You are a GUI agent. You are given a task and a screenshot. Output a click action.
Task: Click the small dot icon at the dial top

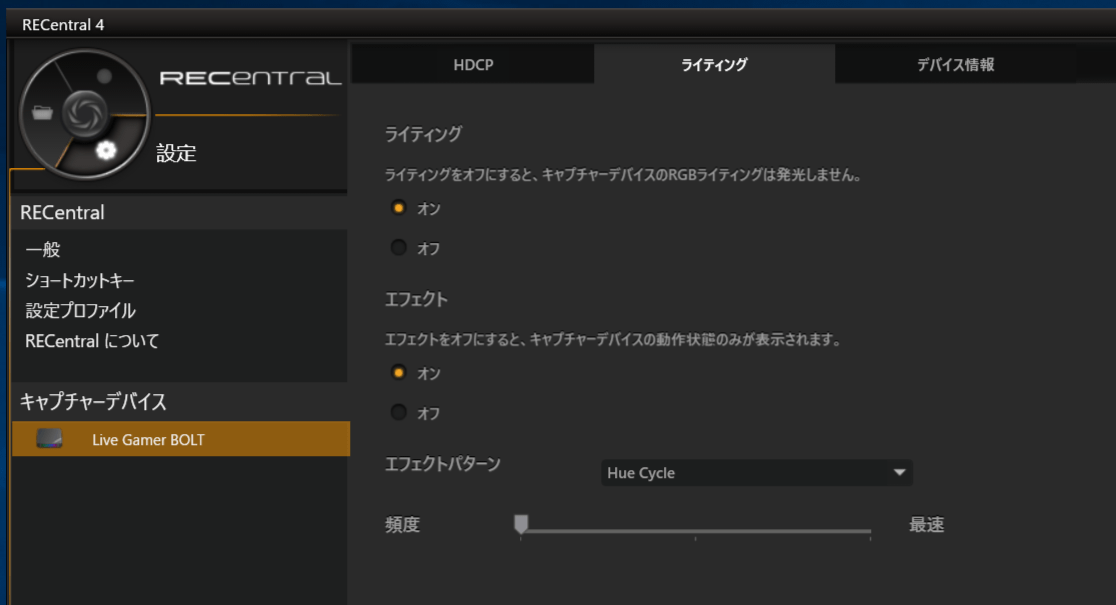pos(104,76)
